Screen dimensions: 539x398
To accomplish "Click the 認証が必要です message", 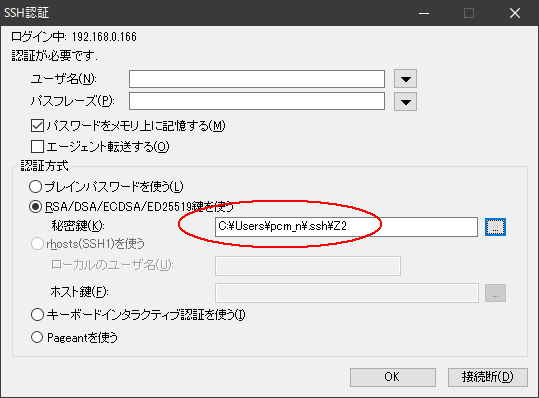I will [55, 55].
